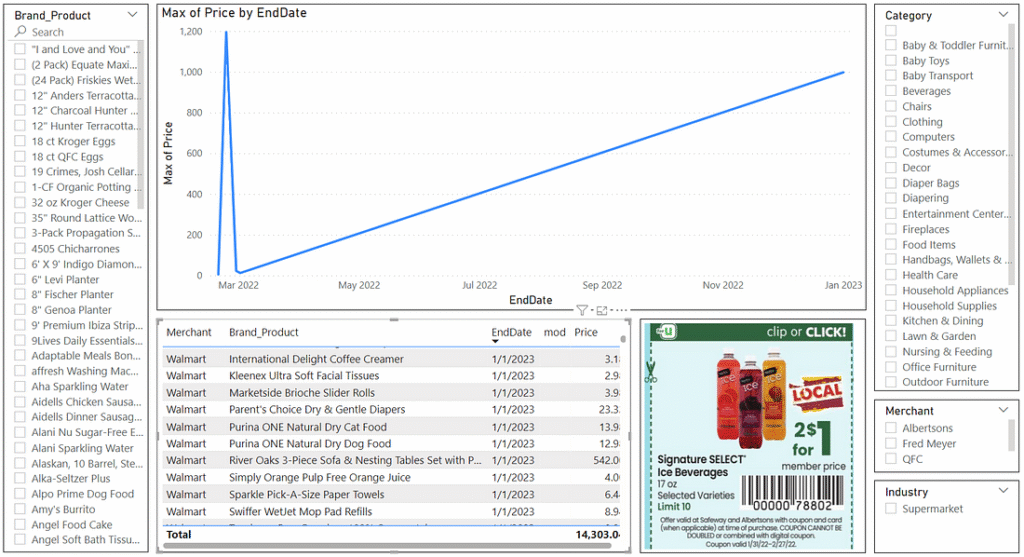Click the mod column header
The height and width of the screenshot is (557, 1024).
554,332
